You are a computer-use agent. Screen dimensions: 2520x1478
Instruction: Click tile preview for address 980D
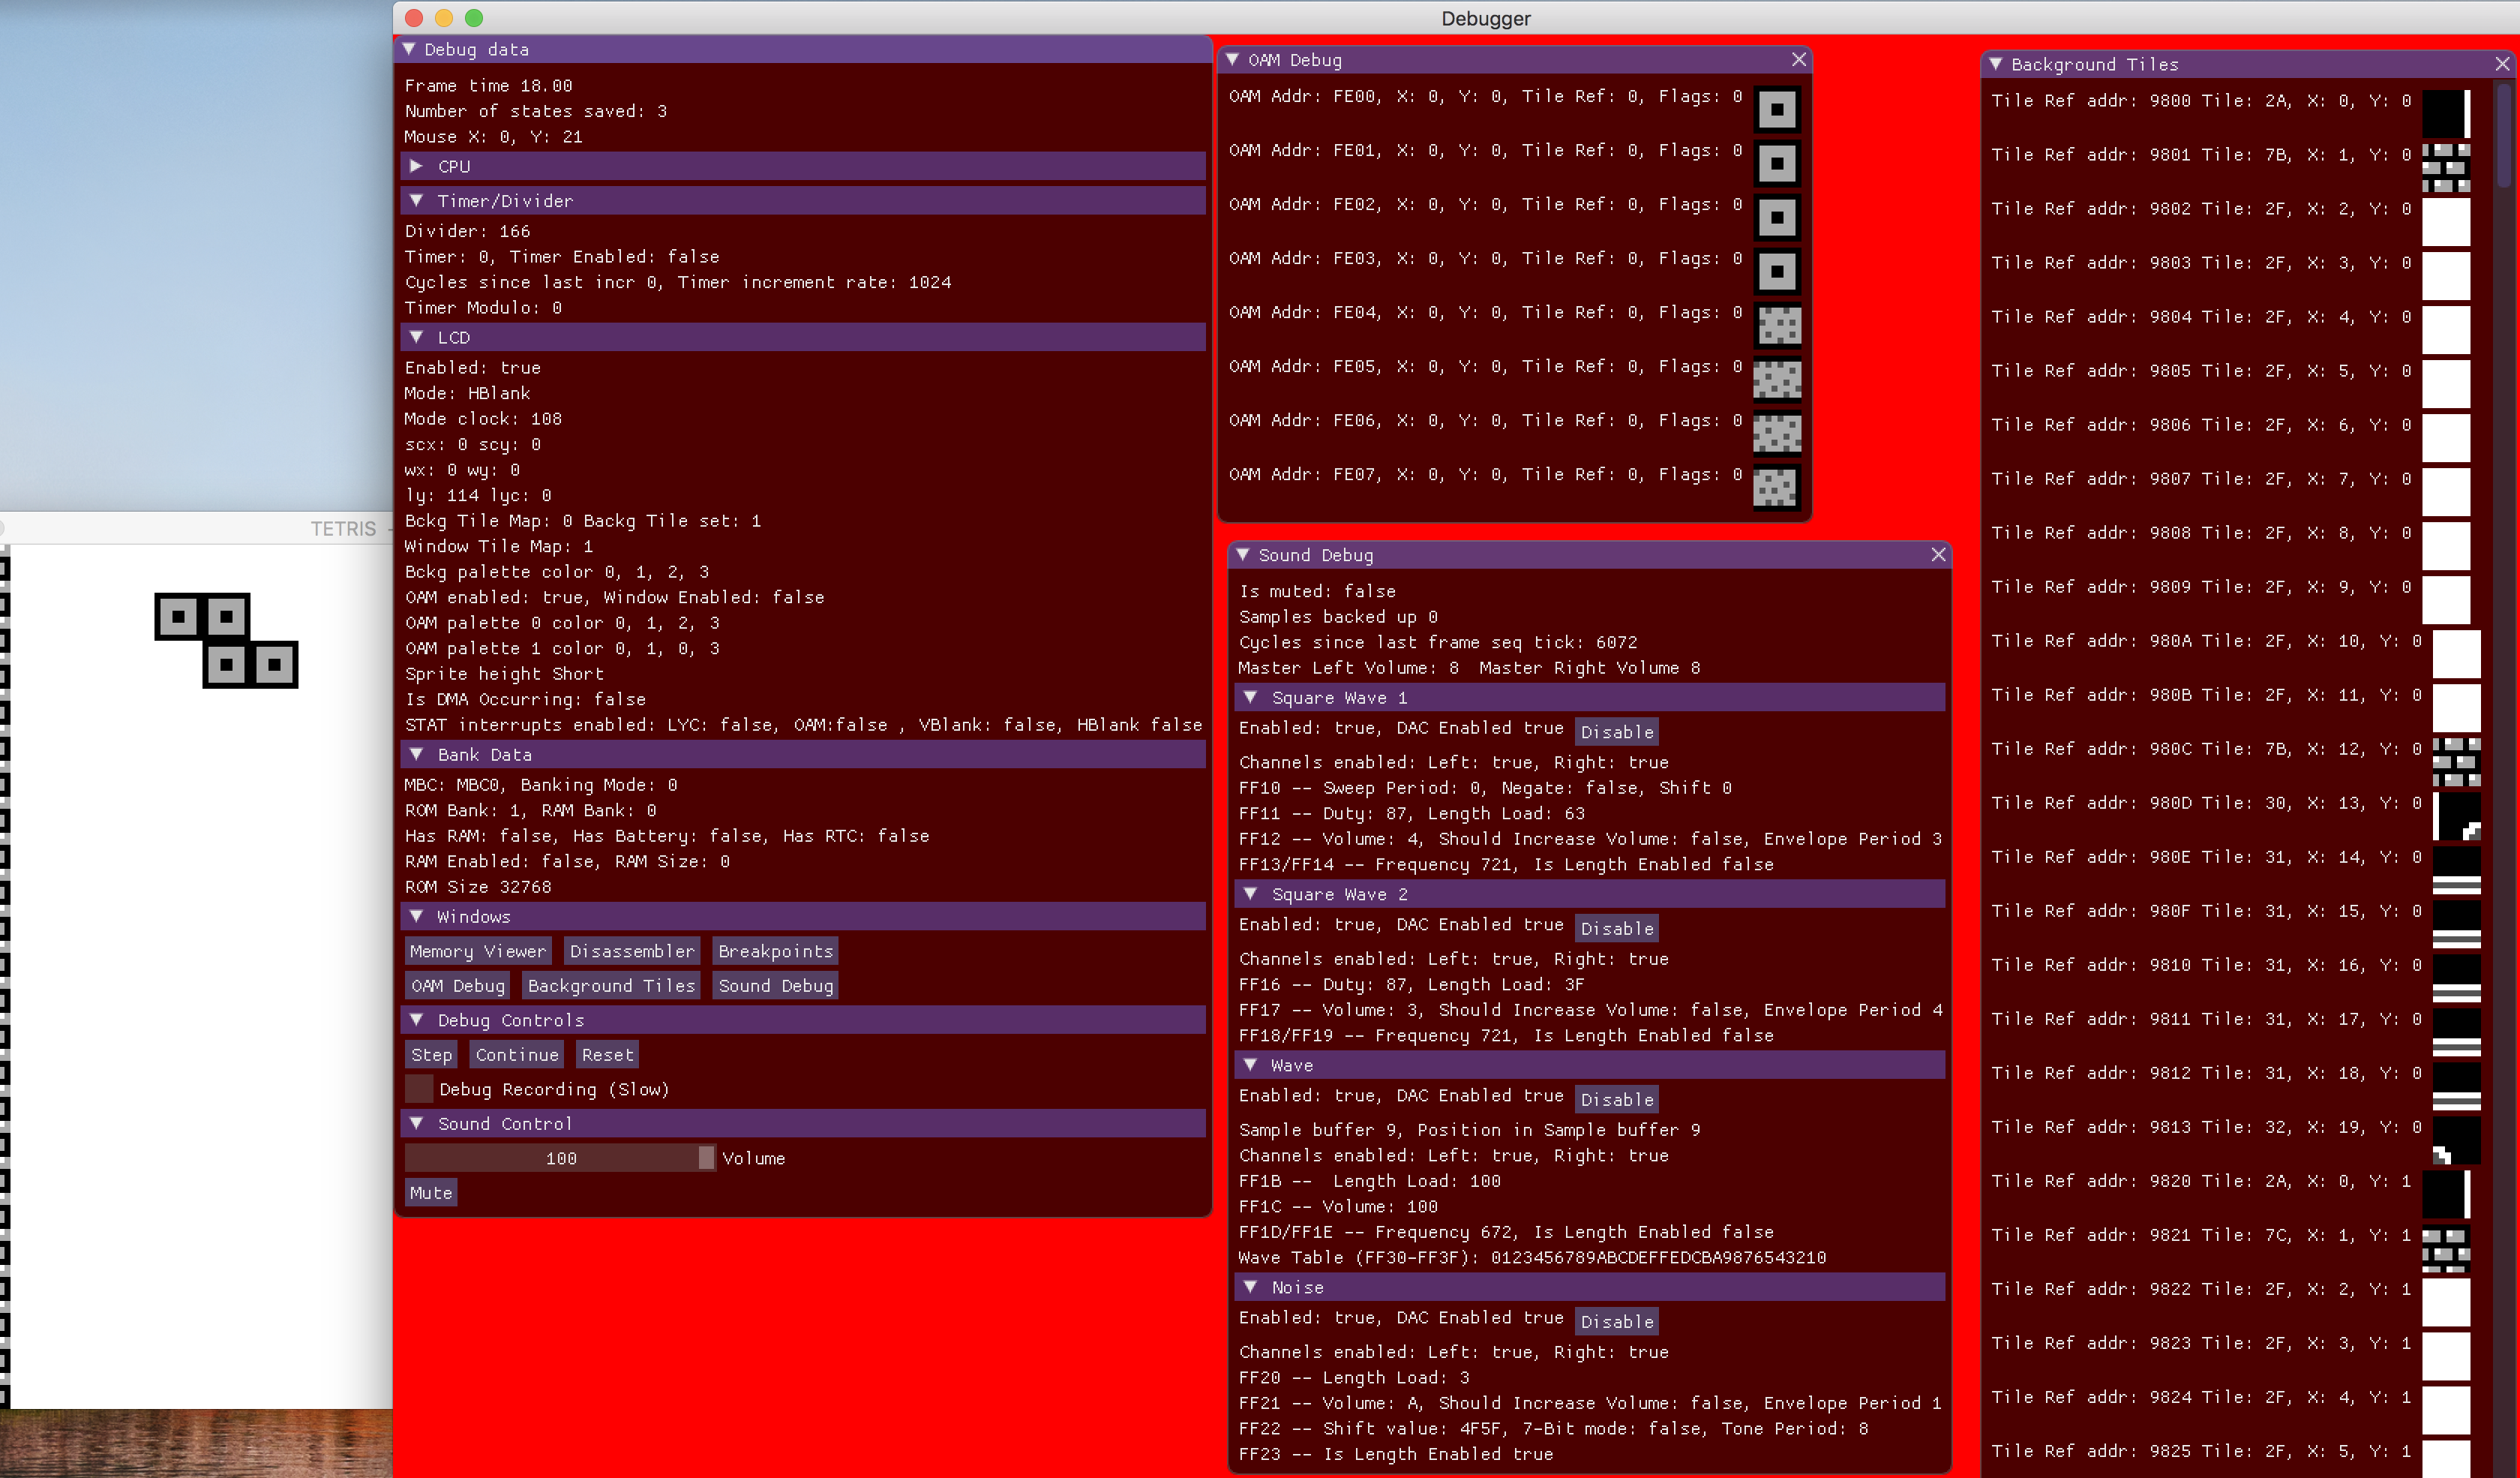click(2456, 815)
